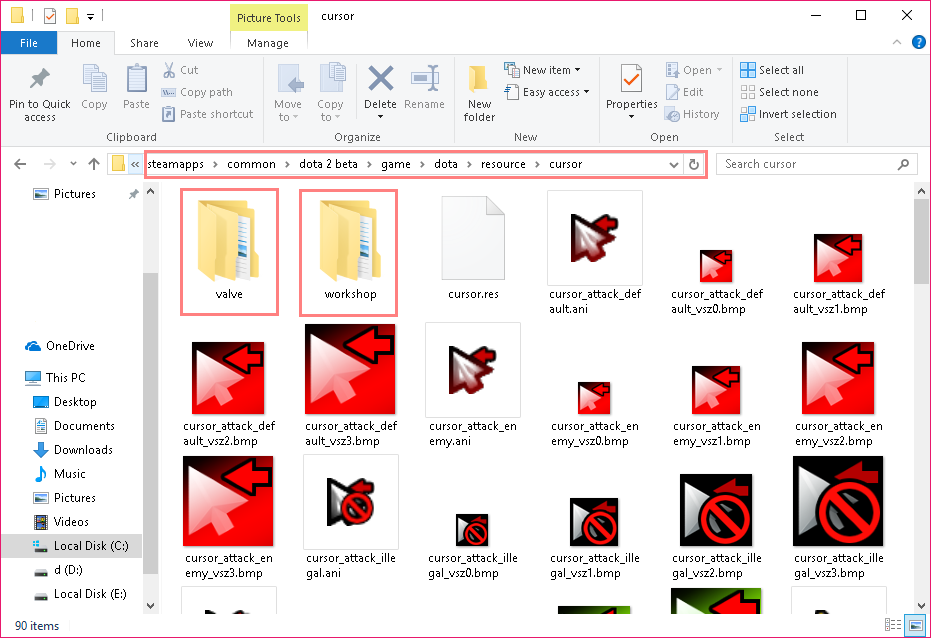
Task: Click the Open ribbon command
Action: pyautogui.click(x=694, y=70)
